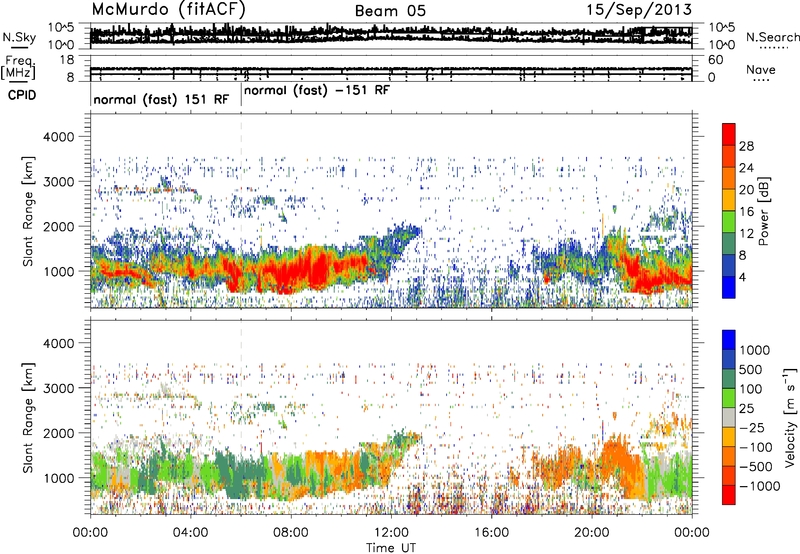Select the 'N.Sky' legend label

click(x=19, y=37)
